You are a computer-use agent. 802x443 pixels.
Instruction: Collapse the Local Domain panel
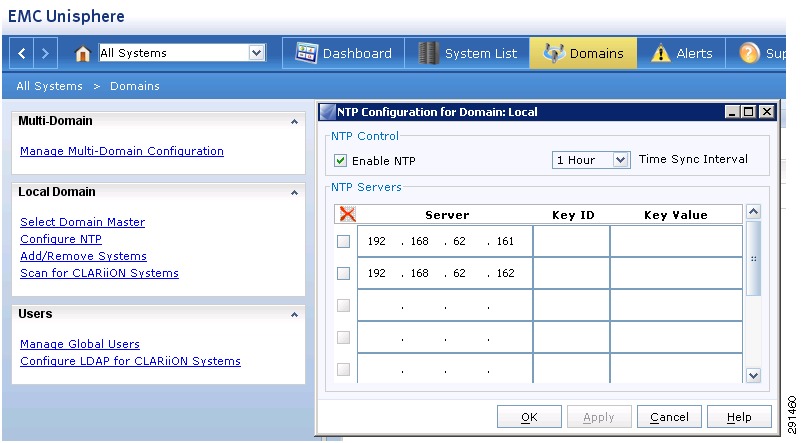294,192
